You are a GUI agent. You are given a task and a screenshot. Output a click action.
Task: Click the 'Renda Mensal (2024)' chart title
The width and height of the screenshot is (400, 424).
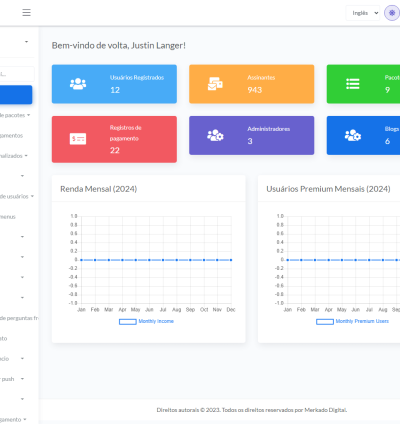(x=99, y=189)
